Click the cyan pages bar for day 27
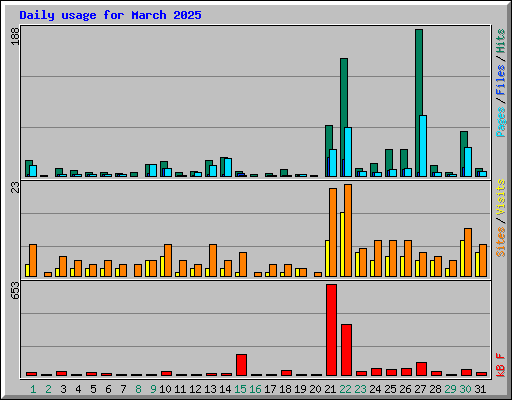The height and width of the screenshot is (400, 512). click(423, 146)
